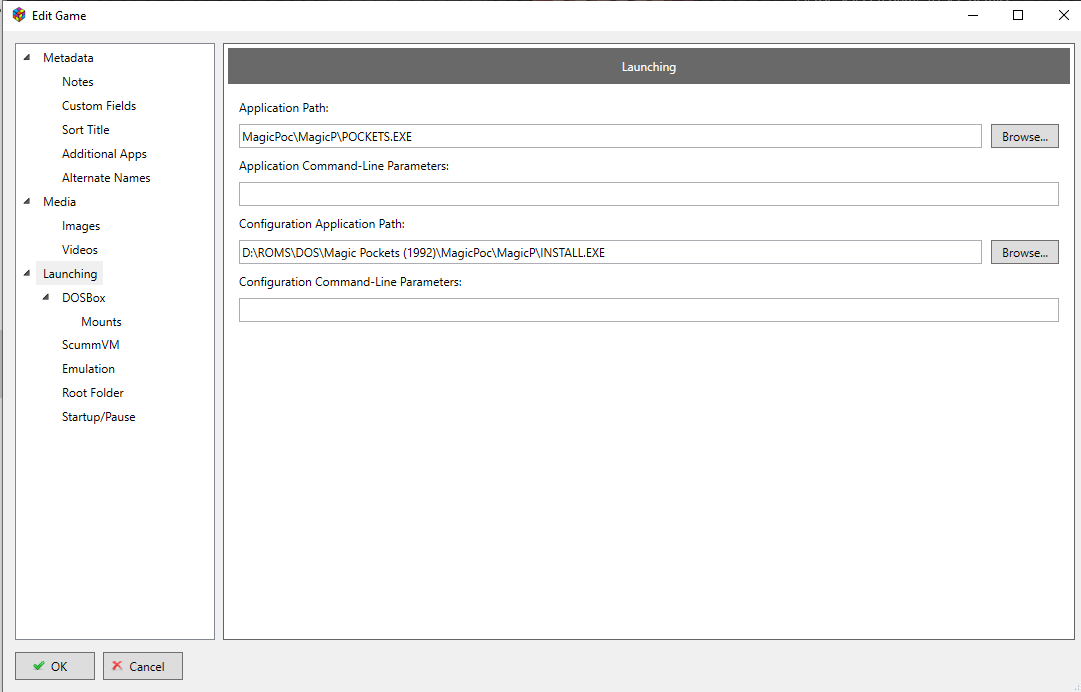Viewport: 1081px width, 692px height.
Task: Browse for the Application Path
Action: click(1024, 136)
